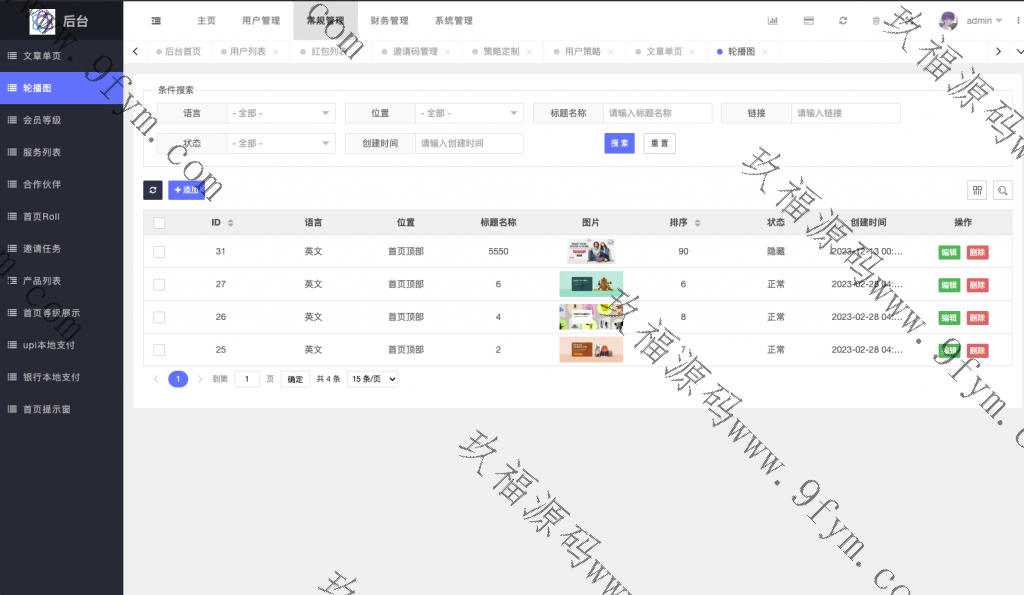Click the red 删除 button for ID 27
The width and height of the screenshot is (1024, 595).
tap(977, 285)
